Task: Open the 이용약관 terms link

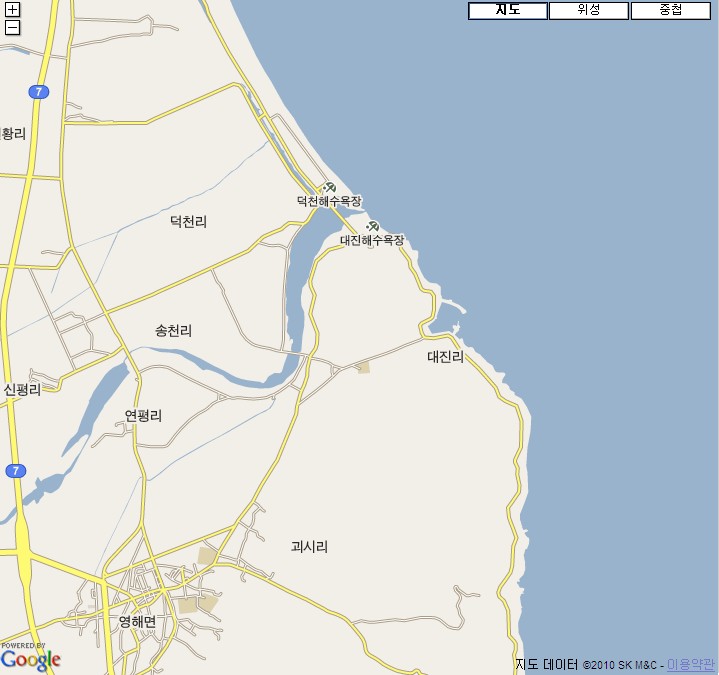Action: [691, 664]
